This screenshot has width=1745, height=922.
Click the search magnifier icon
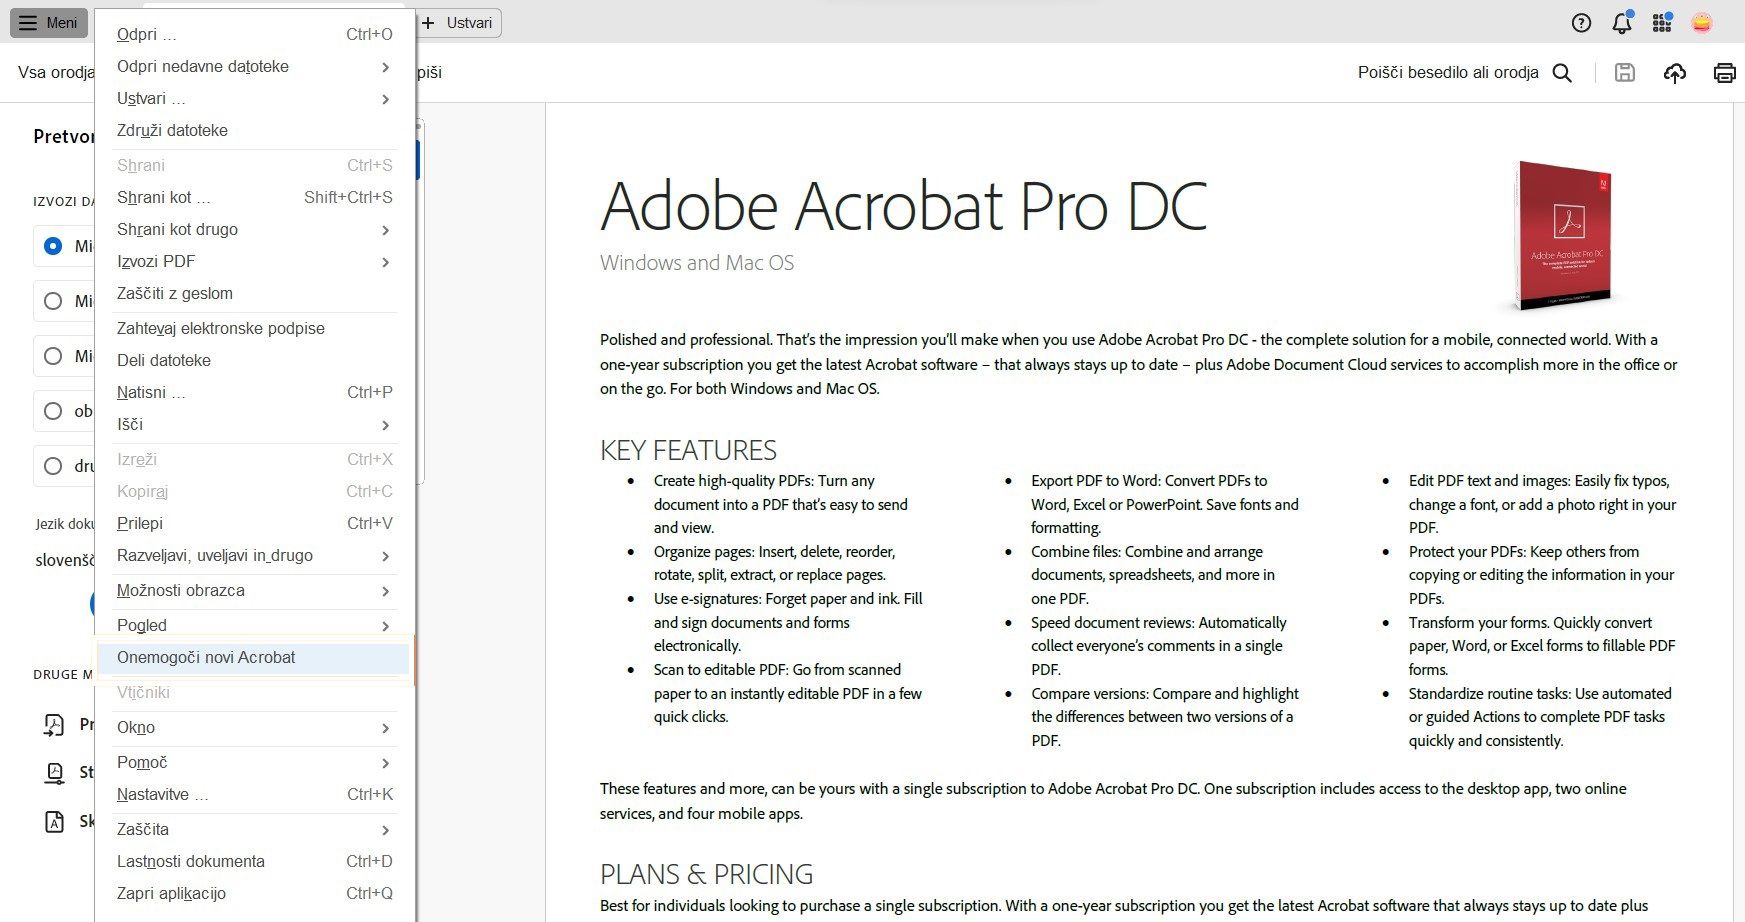pos(1562,73)
